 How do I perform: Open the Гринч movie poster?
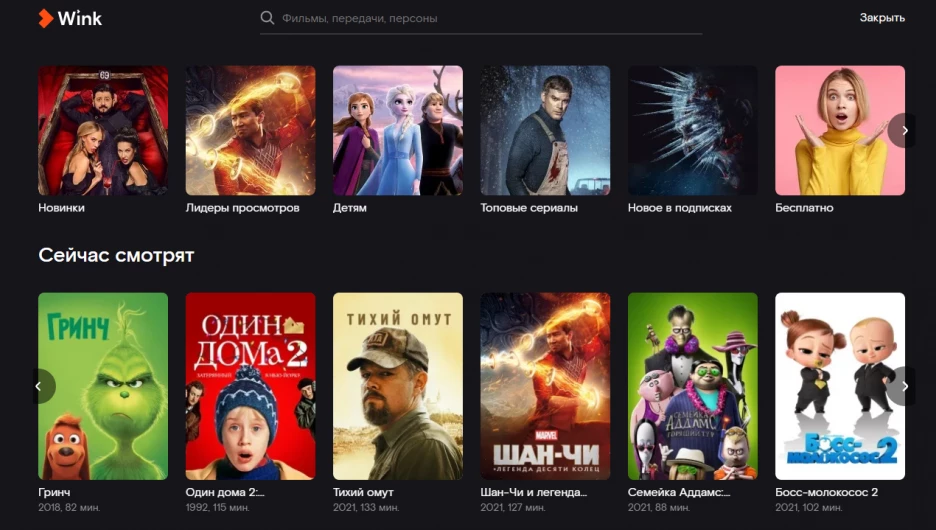(103, 385)
